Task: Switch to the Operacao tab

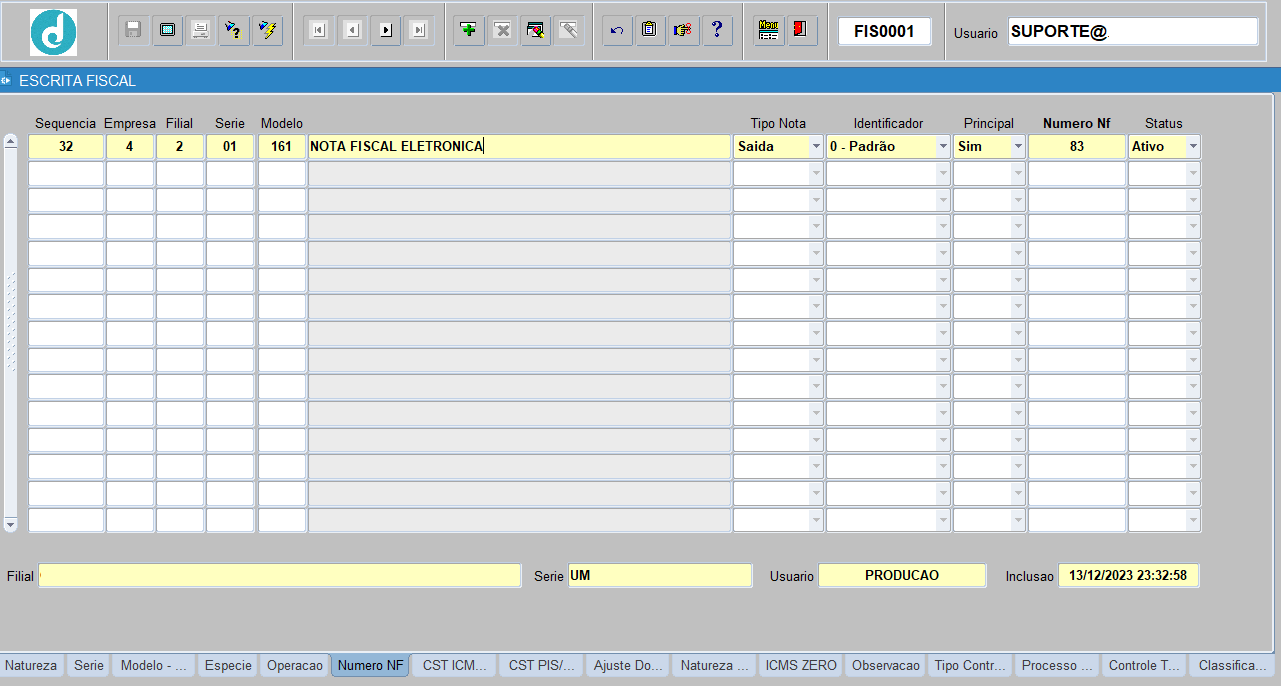Action: click(295, 665)
